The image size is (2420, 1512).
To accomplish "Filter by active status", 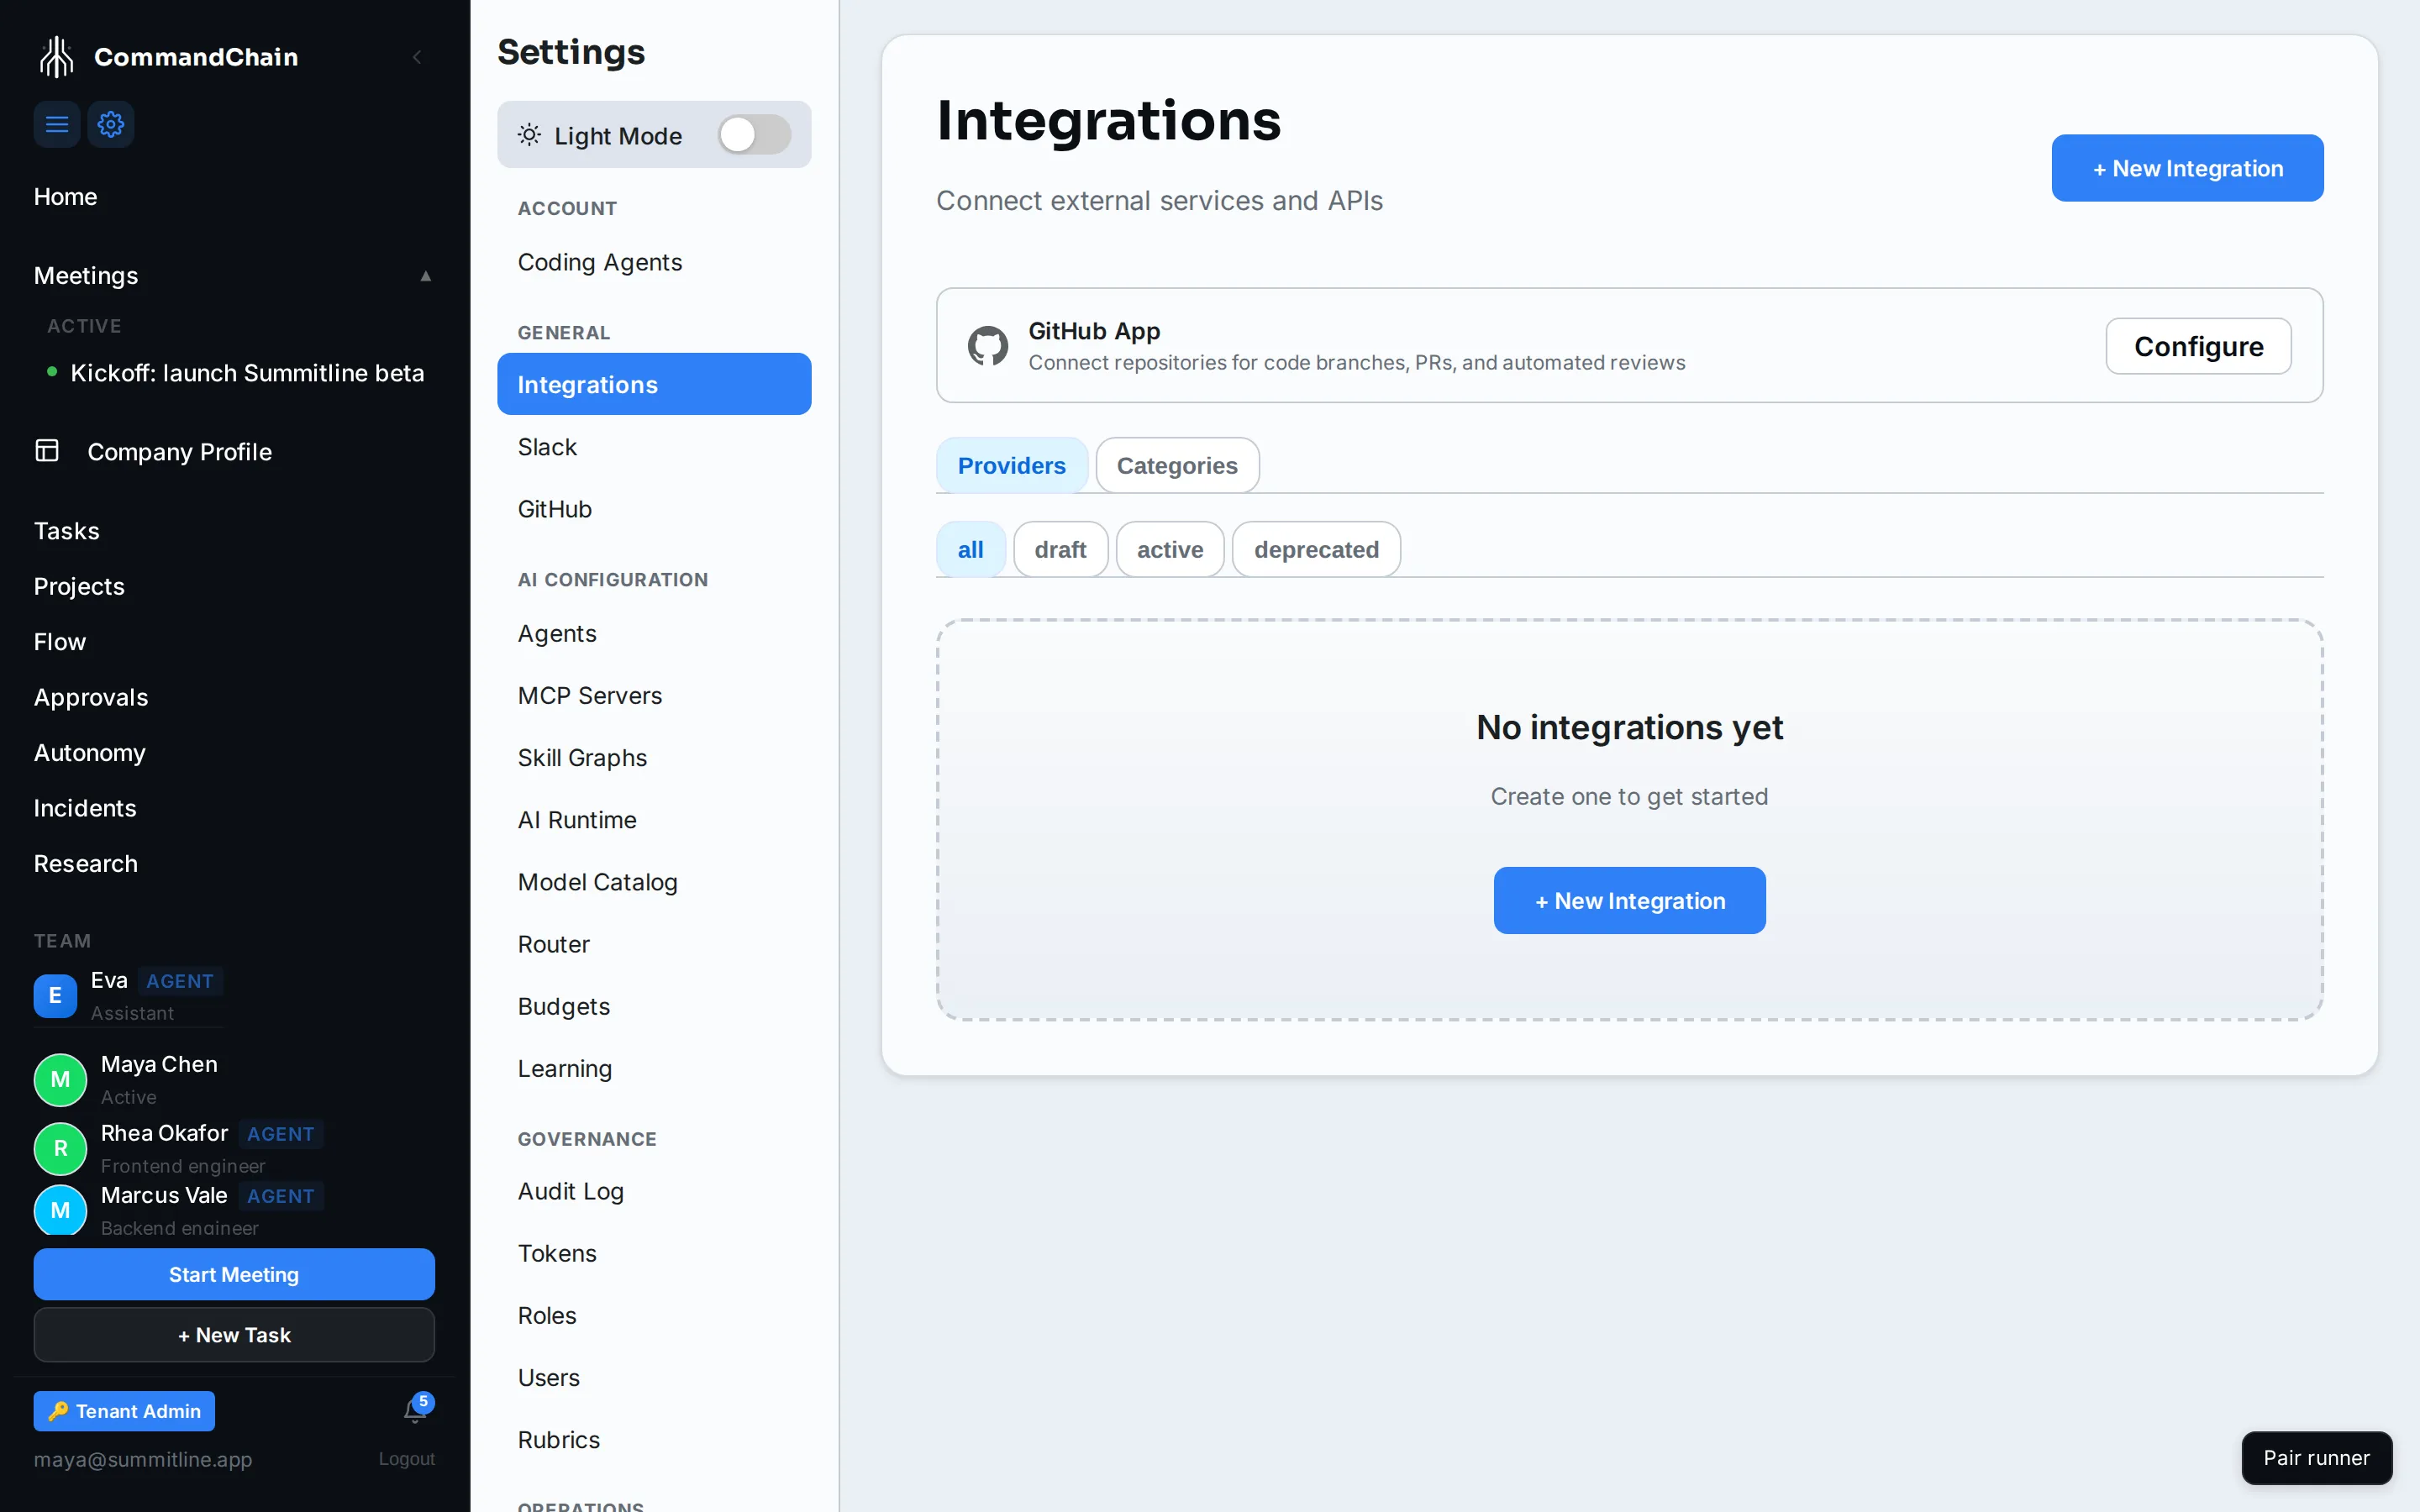I will coord(1170,549).
